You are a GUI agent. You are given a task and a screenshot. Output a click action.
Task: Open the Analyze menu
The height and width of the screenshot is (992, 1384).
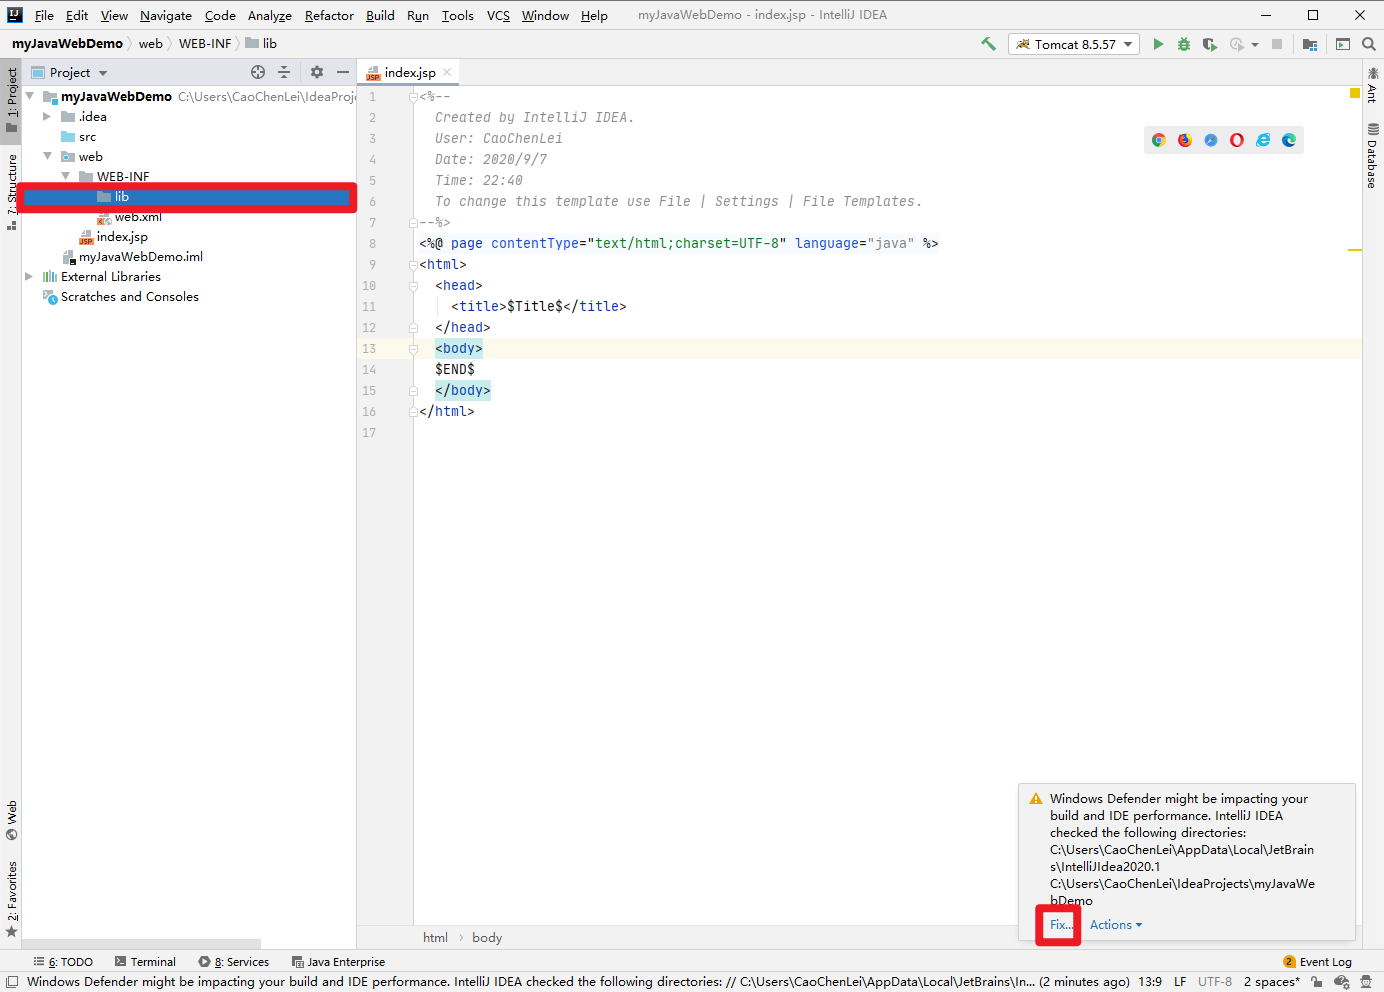pyautogui.click(x=270, y=15)
